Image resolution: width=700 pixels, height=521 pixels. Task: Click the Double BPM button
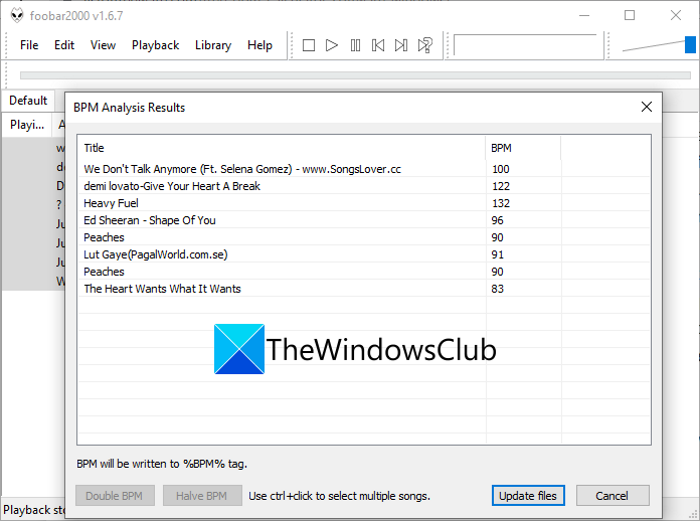[115, 496]
